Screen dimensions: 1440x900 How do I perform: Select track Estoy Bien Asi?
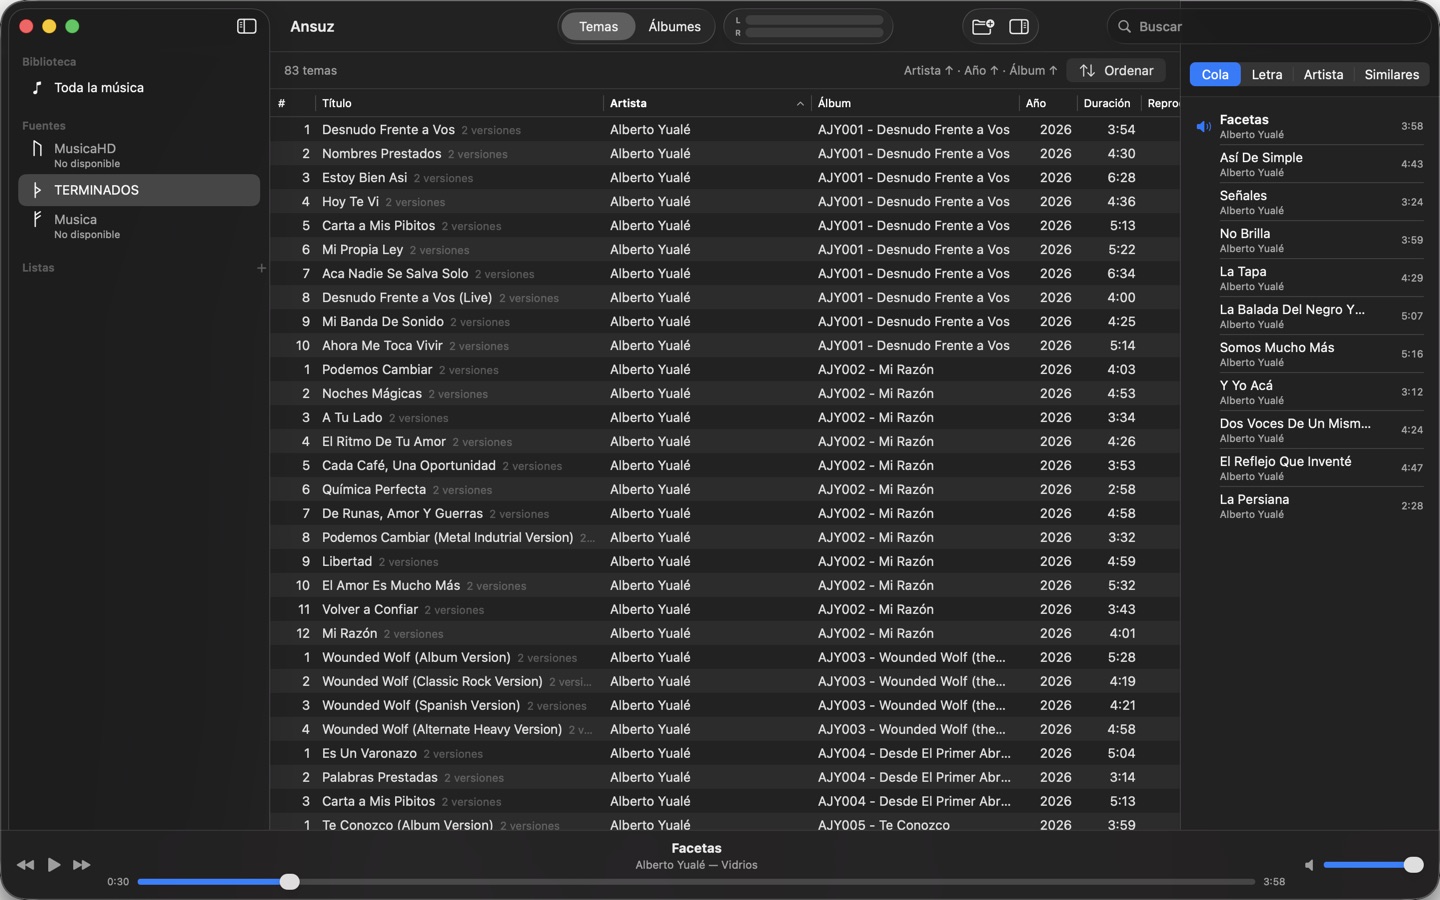pos(725,178)
